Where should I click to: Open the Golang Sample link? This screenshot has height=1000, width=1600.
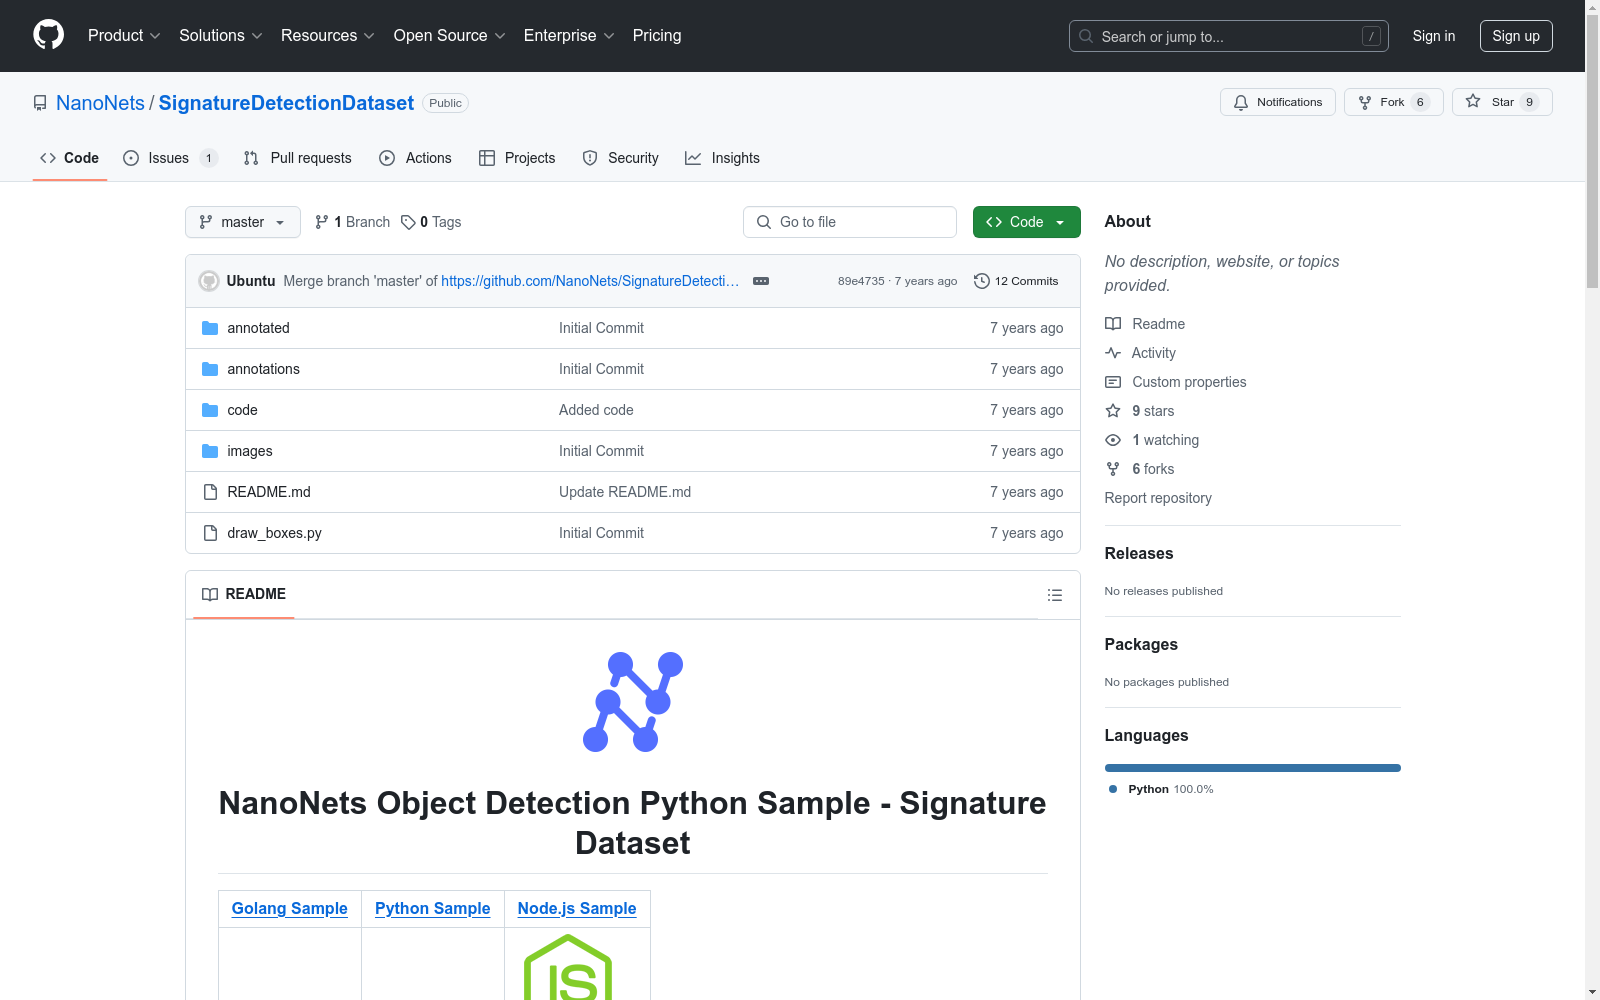click(290, 908)
